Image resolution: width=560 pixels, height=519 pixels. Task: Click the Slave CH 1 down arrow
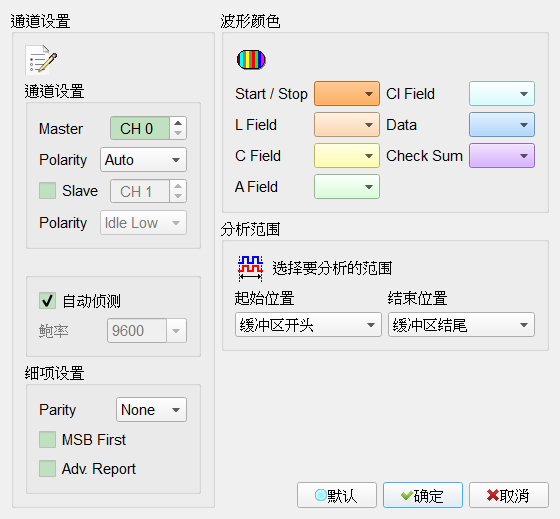pos(178,196)
